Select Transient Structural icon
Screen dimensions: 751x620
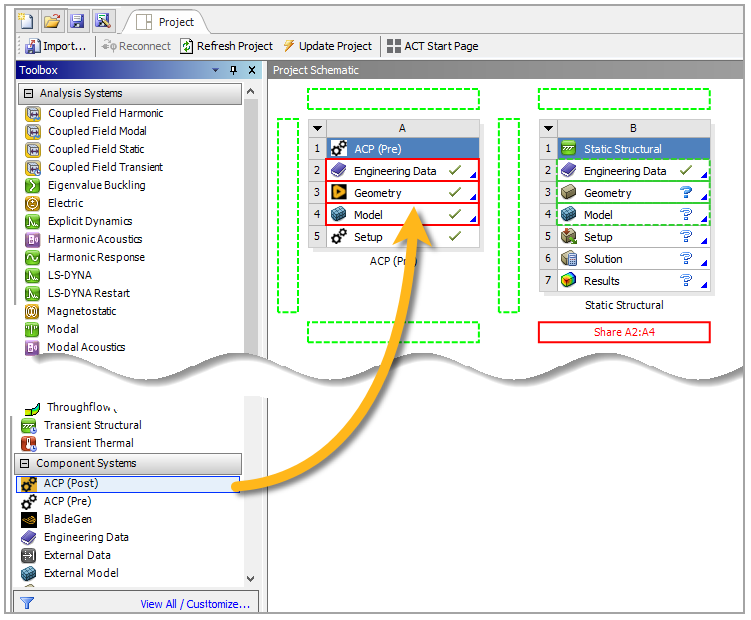point(29,425)
